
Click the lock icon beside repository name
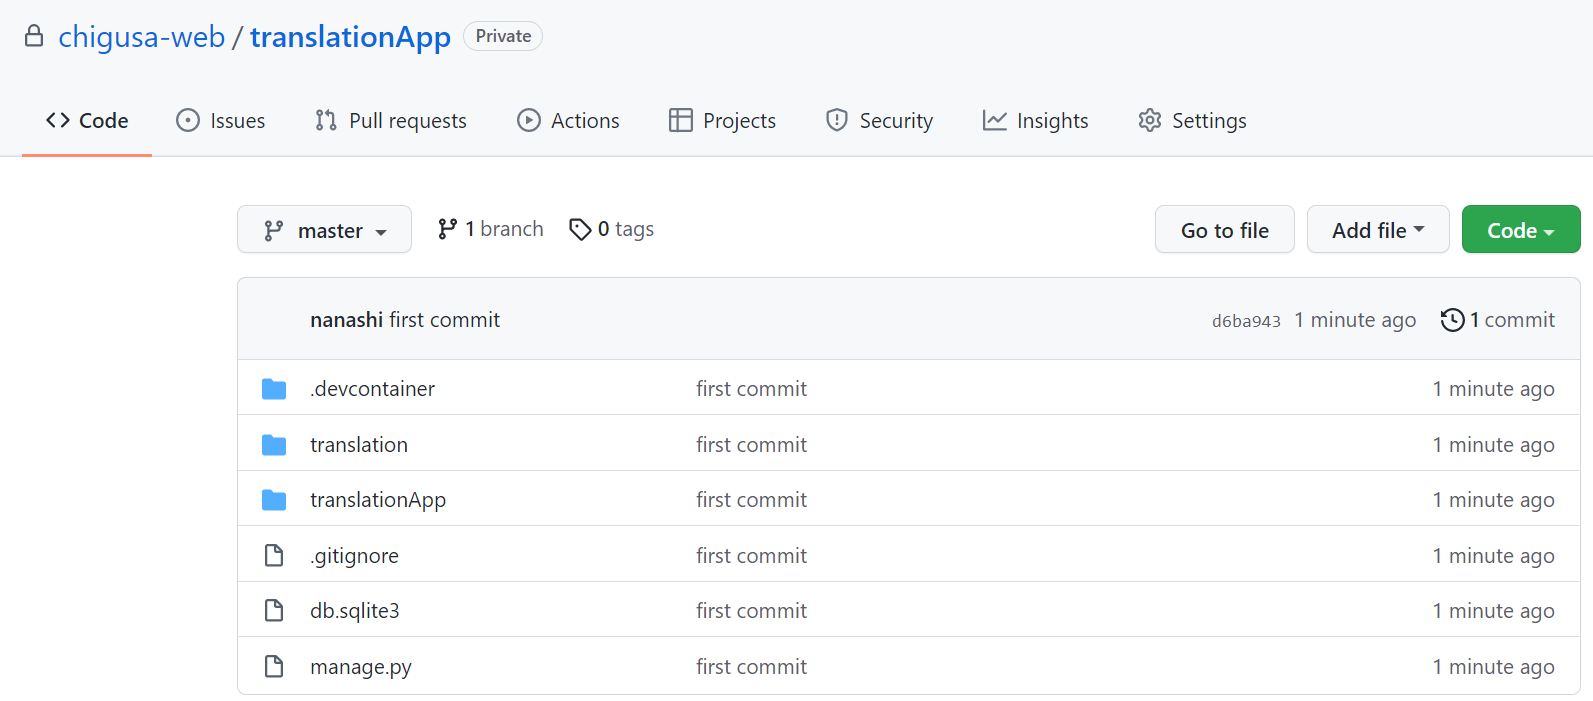tap(34, 37)
